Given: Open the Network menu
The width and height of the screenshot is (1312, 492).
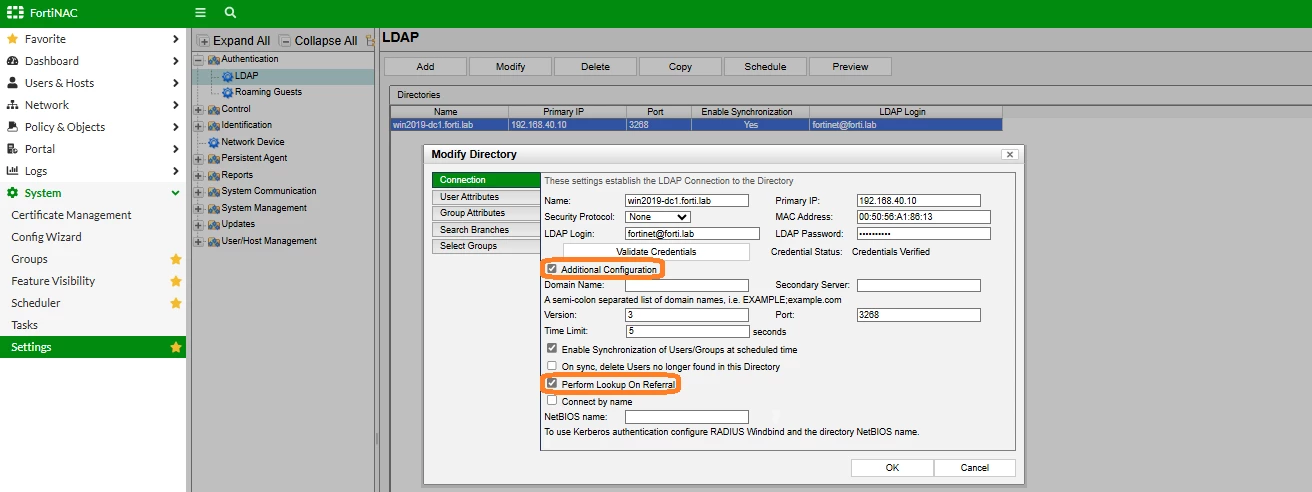Looking at the screenshot, I should click(x=93, y=105).
